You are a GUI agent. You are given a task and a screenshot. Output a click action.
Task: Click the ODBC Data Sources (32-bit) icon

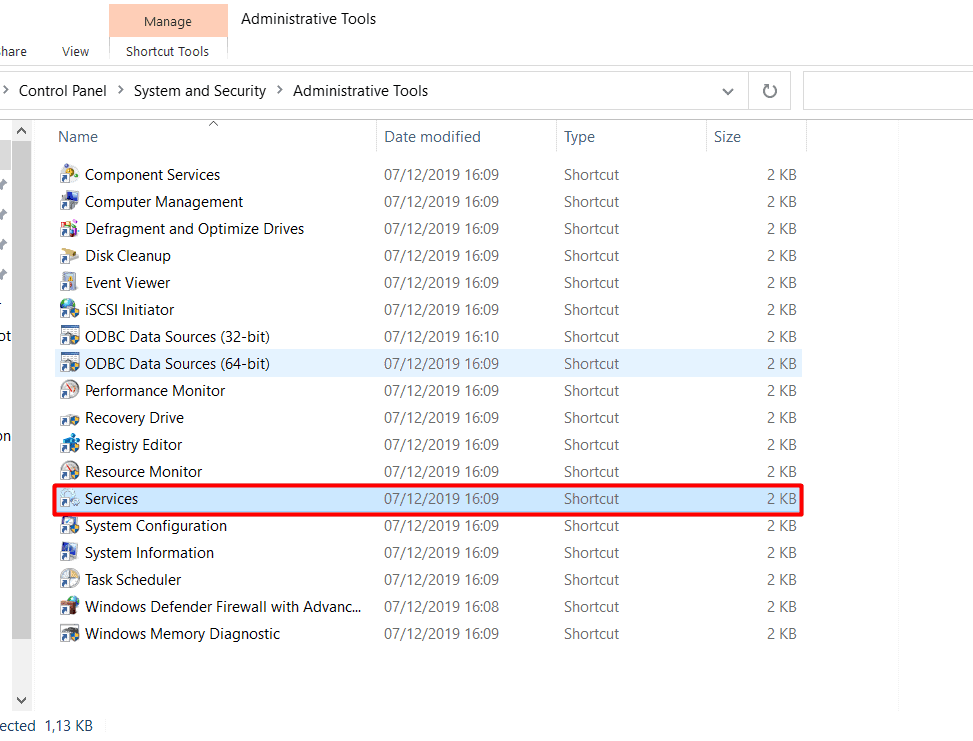pyautogui.click(x=69, y=336)
